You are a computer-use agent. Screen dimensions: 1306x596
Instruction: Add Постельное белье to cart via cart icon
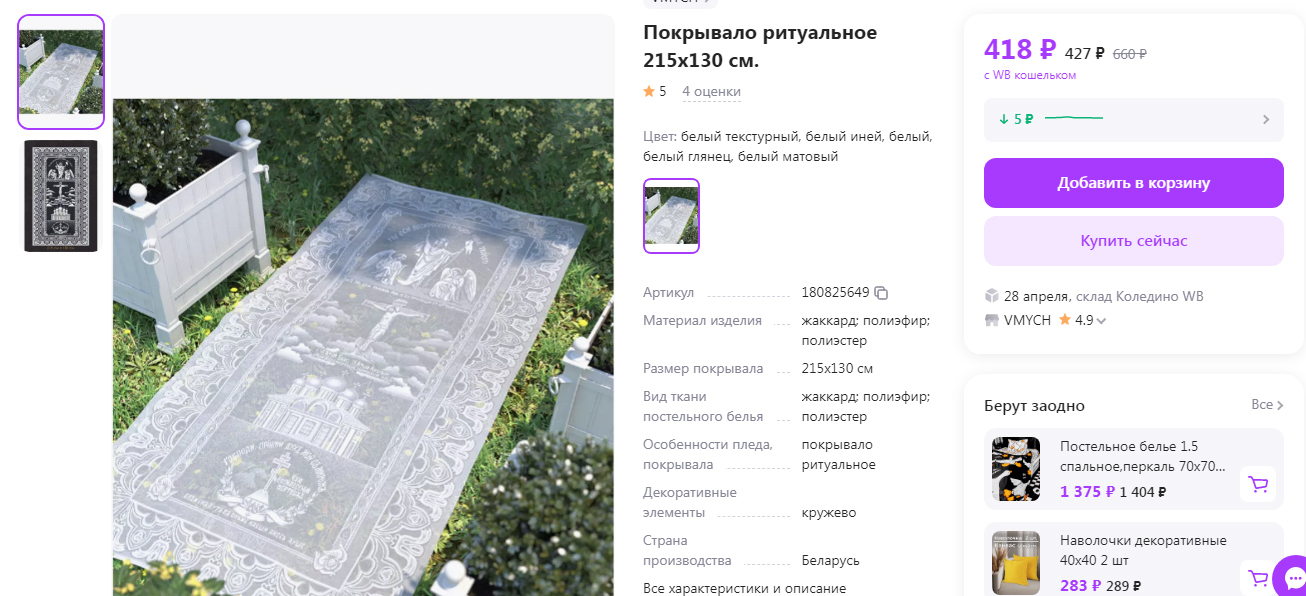pyautogui.click(x=1258, y=484)
